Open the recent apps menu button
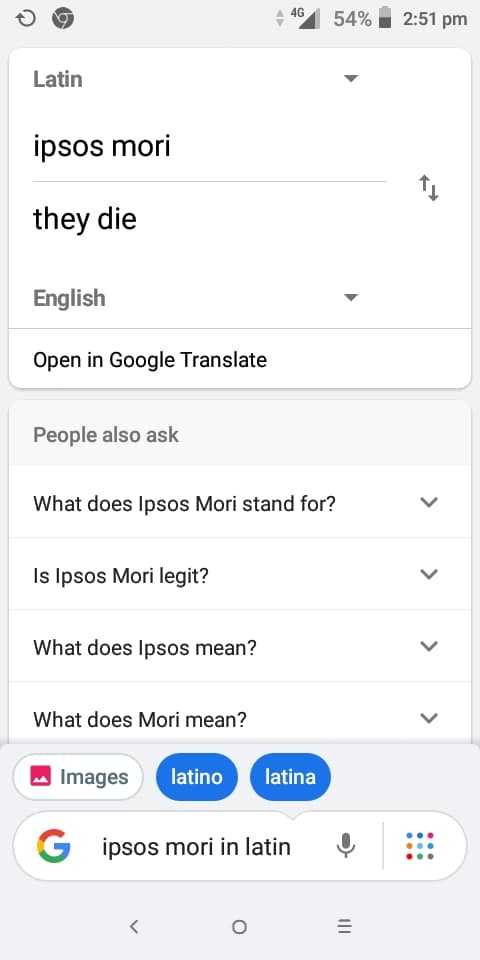480x960 pixels. [345, 926]
